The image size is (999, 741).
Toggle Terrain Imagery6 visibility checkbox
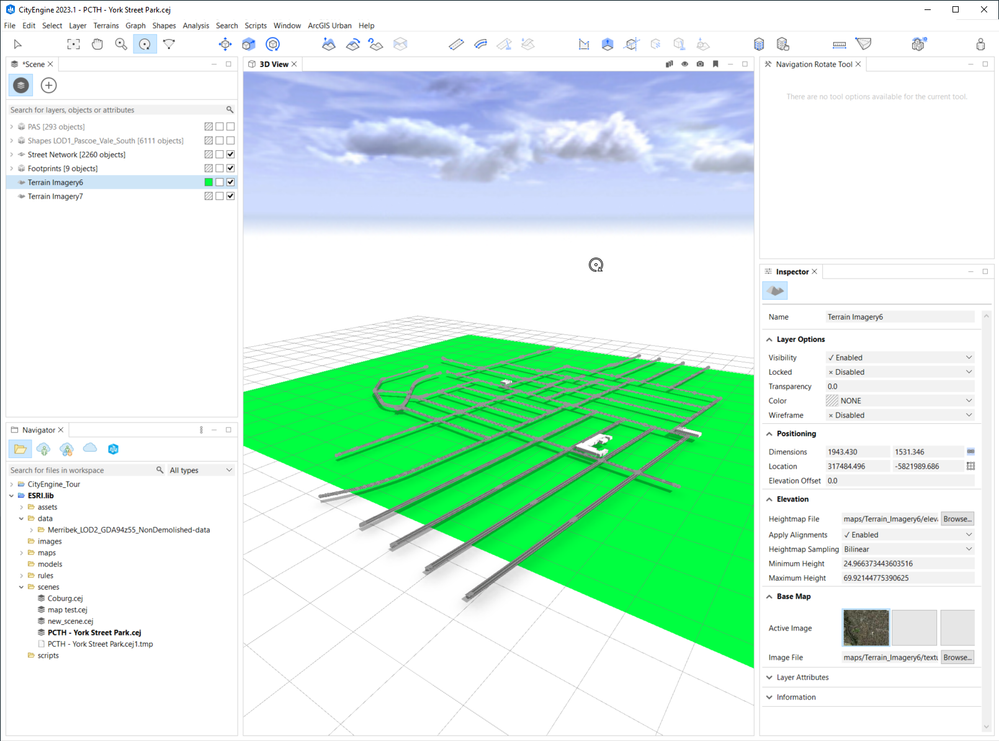pyautogui.click(x=231, y=182)
